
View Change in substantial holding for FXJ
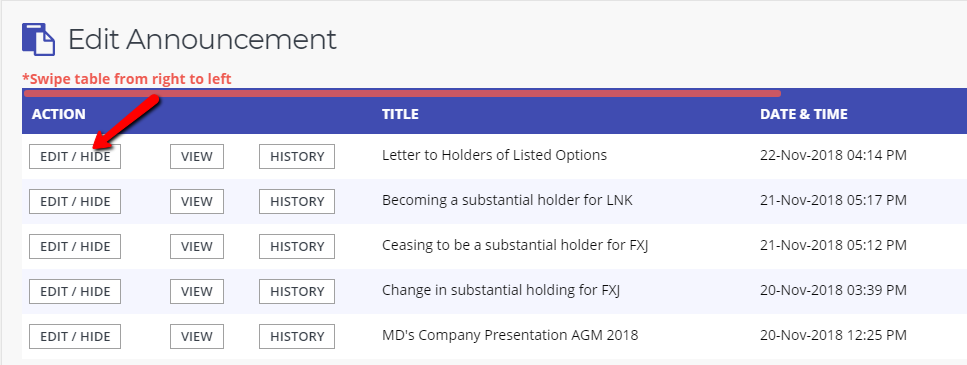click(x=197, y=292)
